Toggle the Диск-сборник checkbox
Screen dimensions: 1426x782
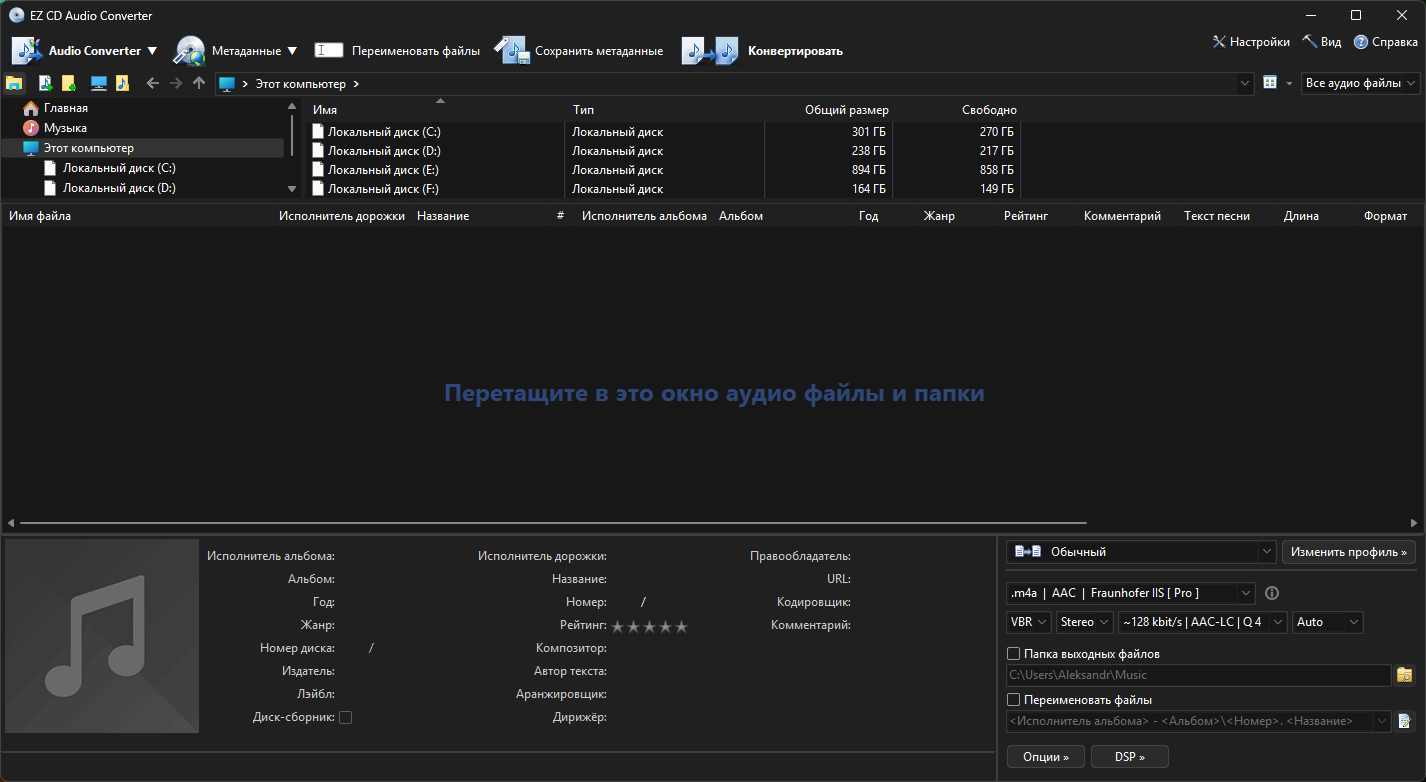(345, 717)
